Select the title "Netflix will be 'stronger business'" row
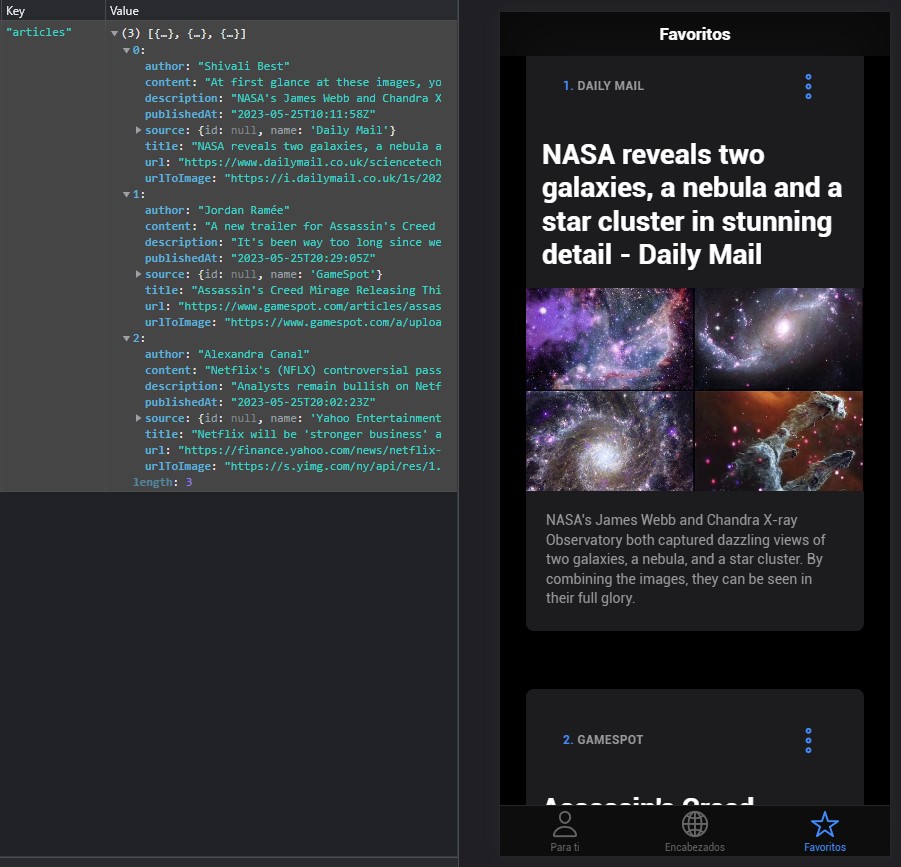Image resolution: width=901 pixels, height=867 pixels. click(x=293, y=434)
